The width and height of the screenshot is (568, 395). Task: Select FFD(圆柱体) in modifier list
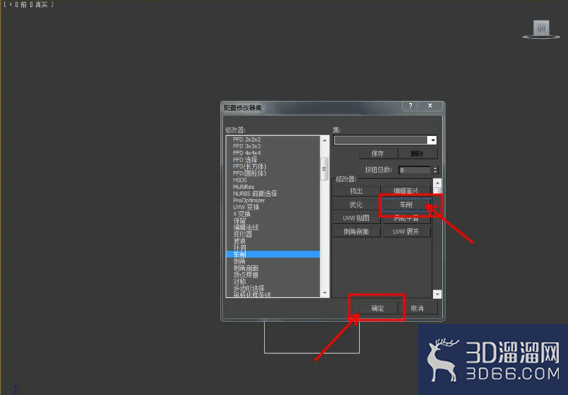[249, 173]
